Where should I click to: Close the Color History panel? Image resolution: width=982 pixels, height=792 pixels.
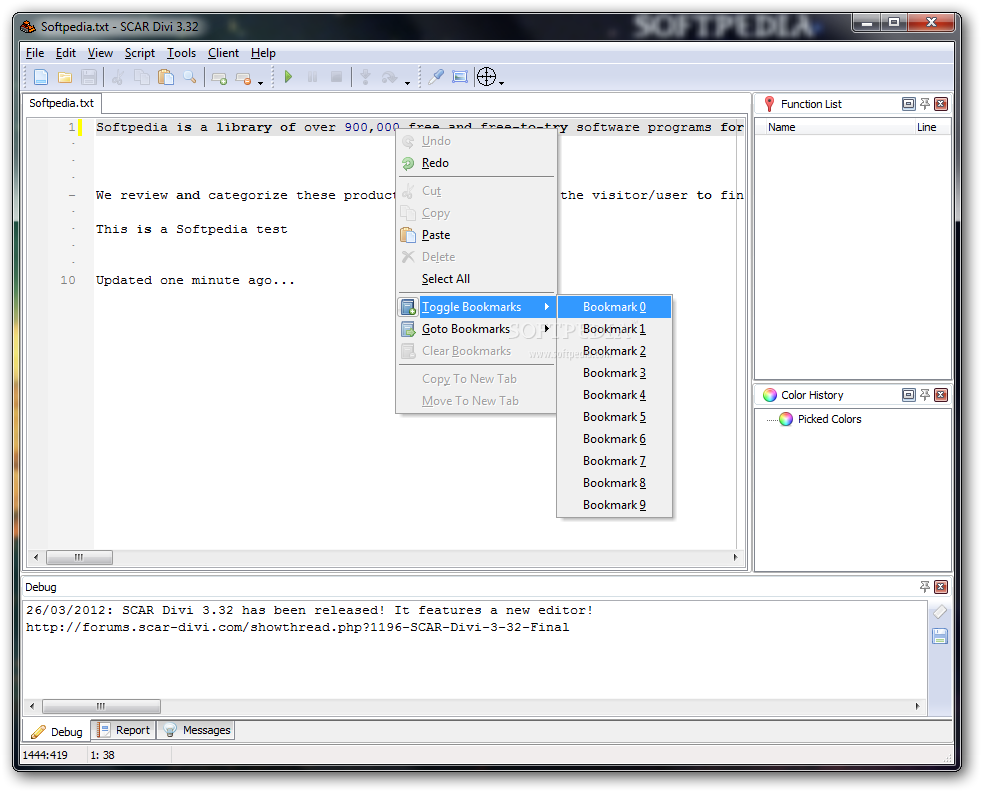pyautogui.click(x=941, y=394)
